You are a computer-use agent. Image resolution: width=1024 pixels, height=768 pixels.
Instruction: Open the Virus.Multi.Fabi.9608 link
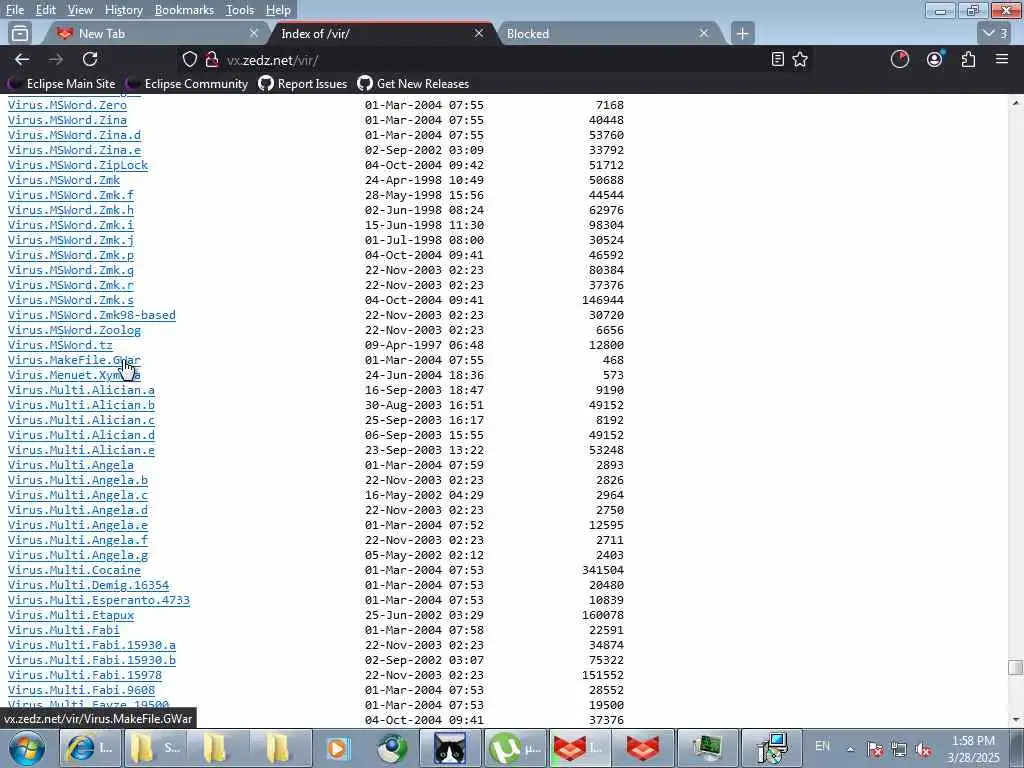[x=81, y=690]
